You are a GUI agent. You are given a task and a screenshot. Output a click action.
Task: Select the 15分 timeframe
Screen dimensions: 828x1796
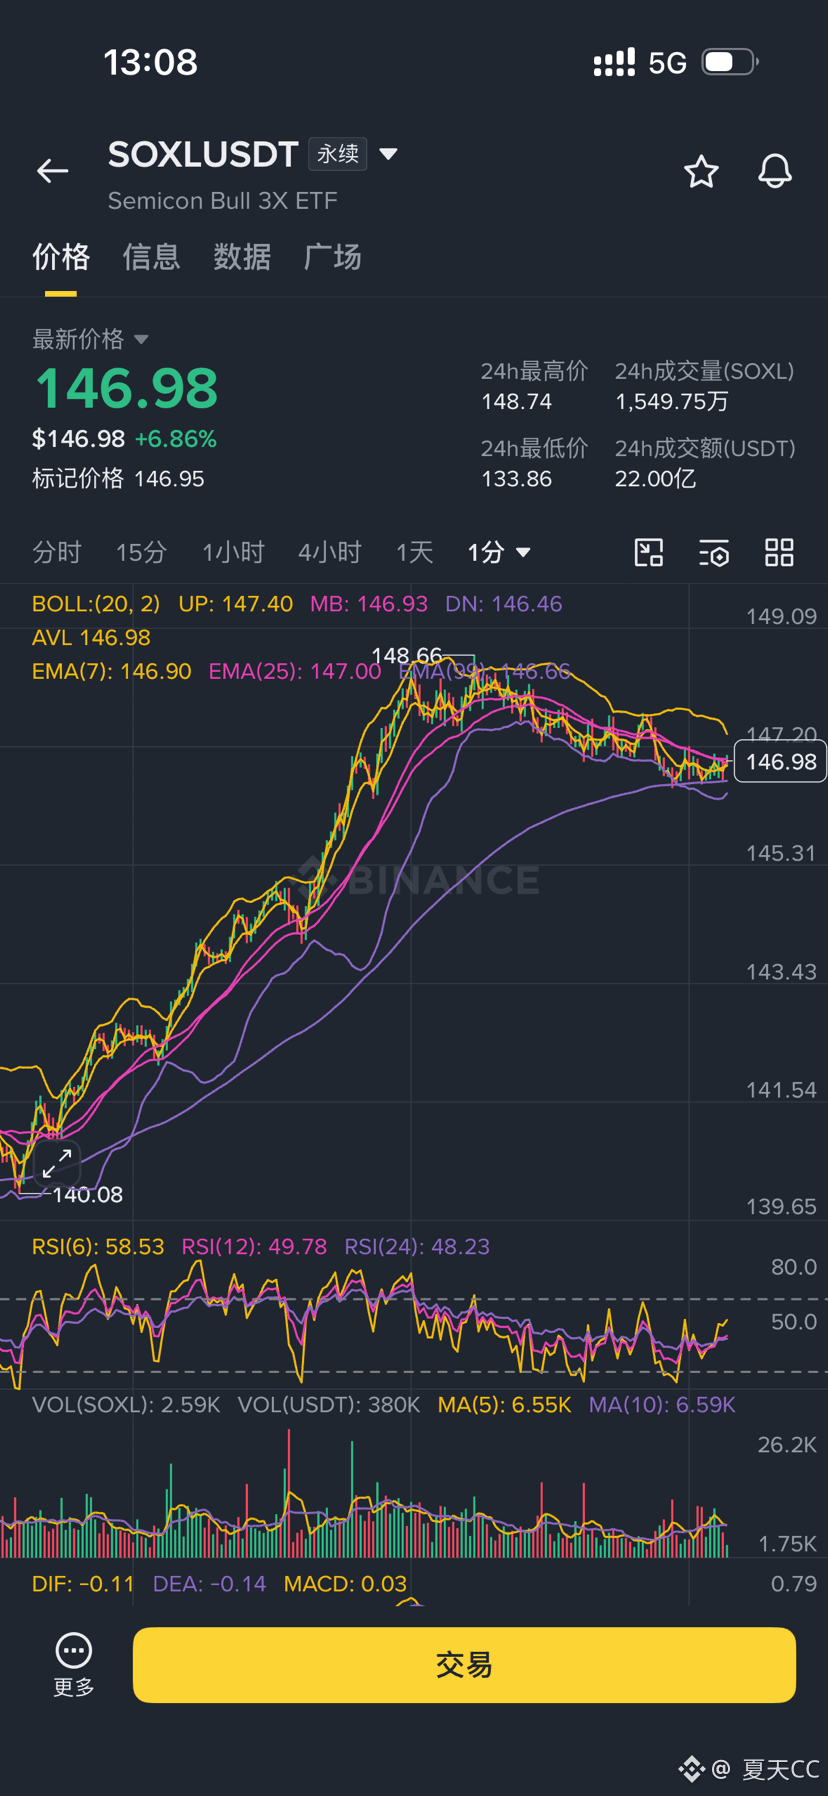141,552
